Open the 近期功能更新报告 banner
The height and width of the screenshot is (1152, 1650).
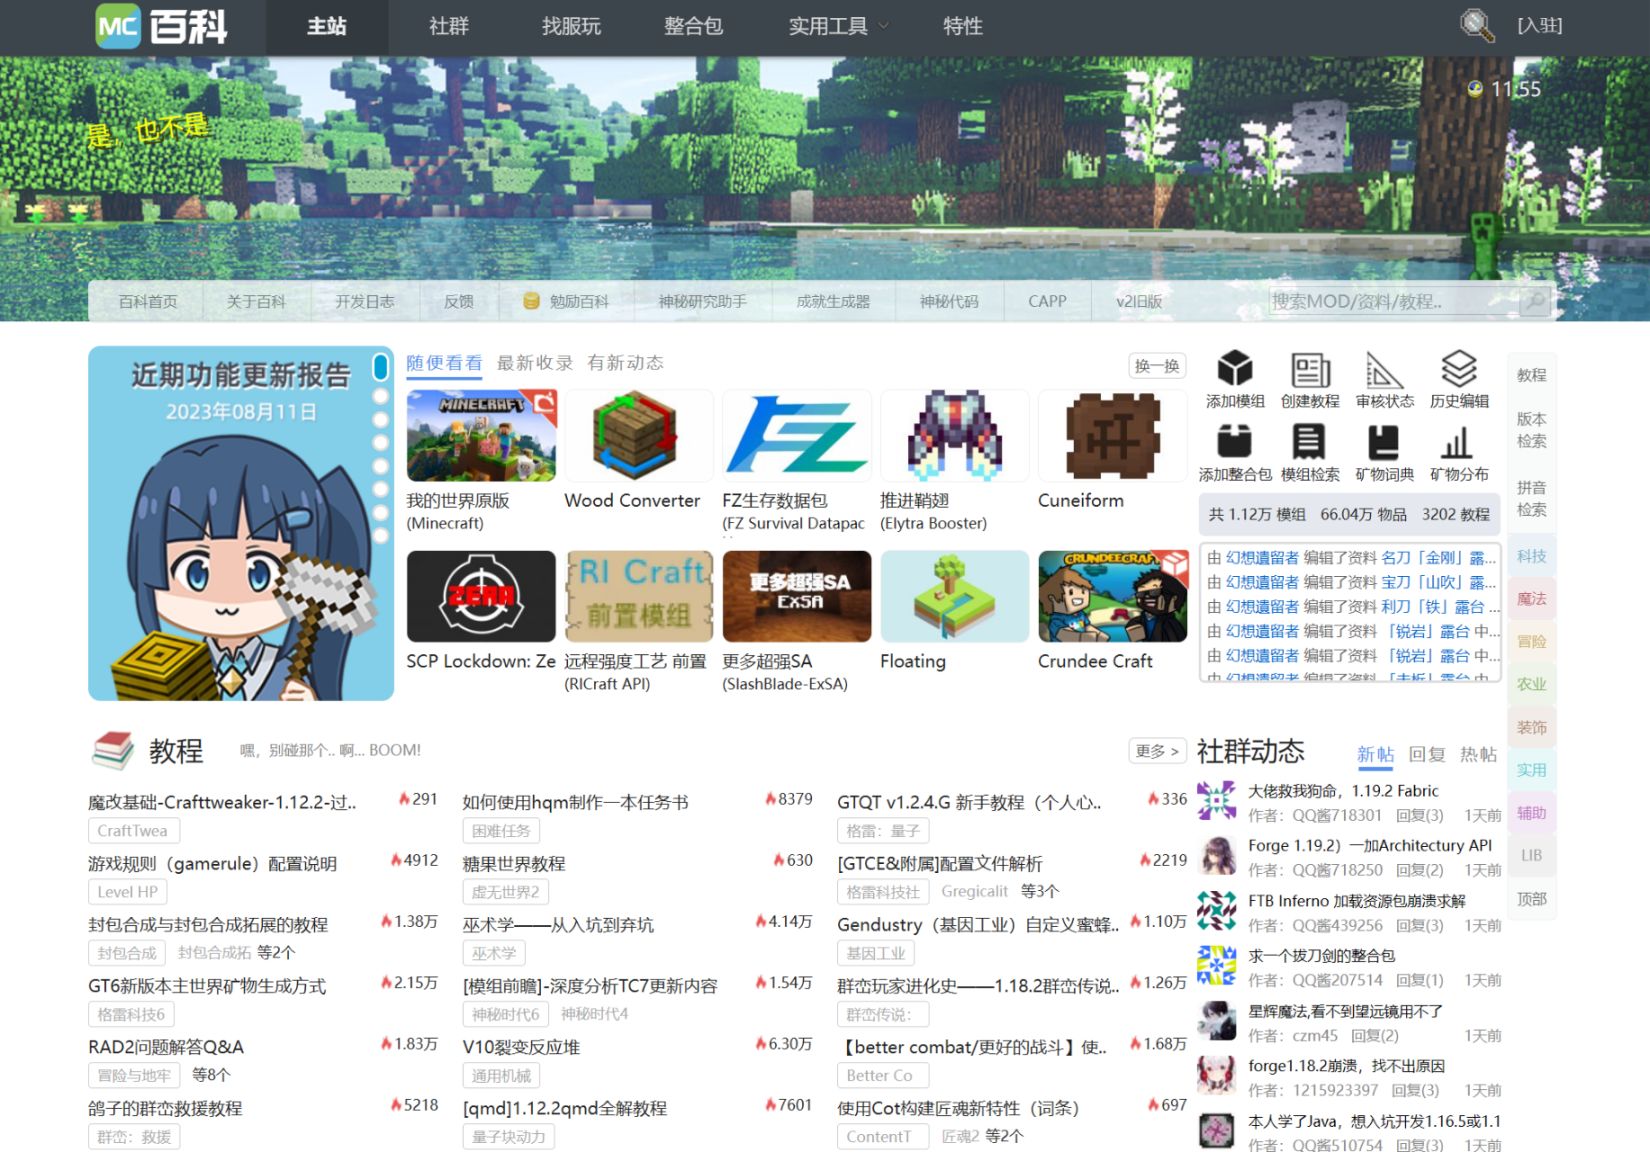241,523
